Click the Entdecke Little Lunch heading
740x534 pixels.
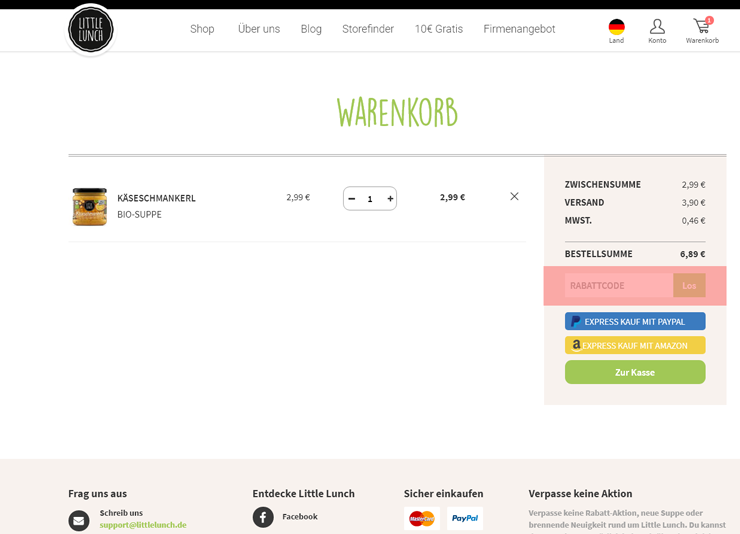point(303,493)
